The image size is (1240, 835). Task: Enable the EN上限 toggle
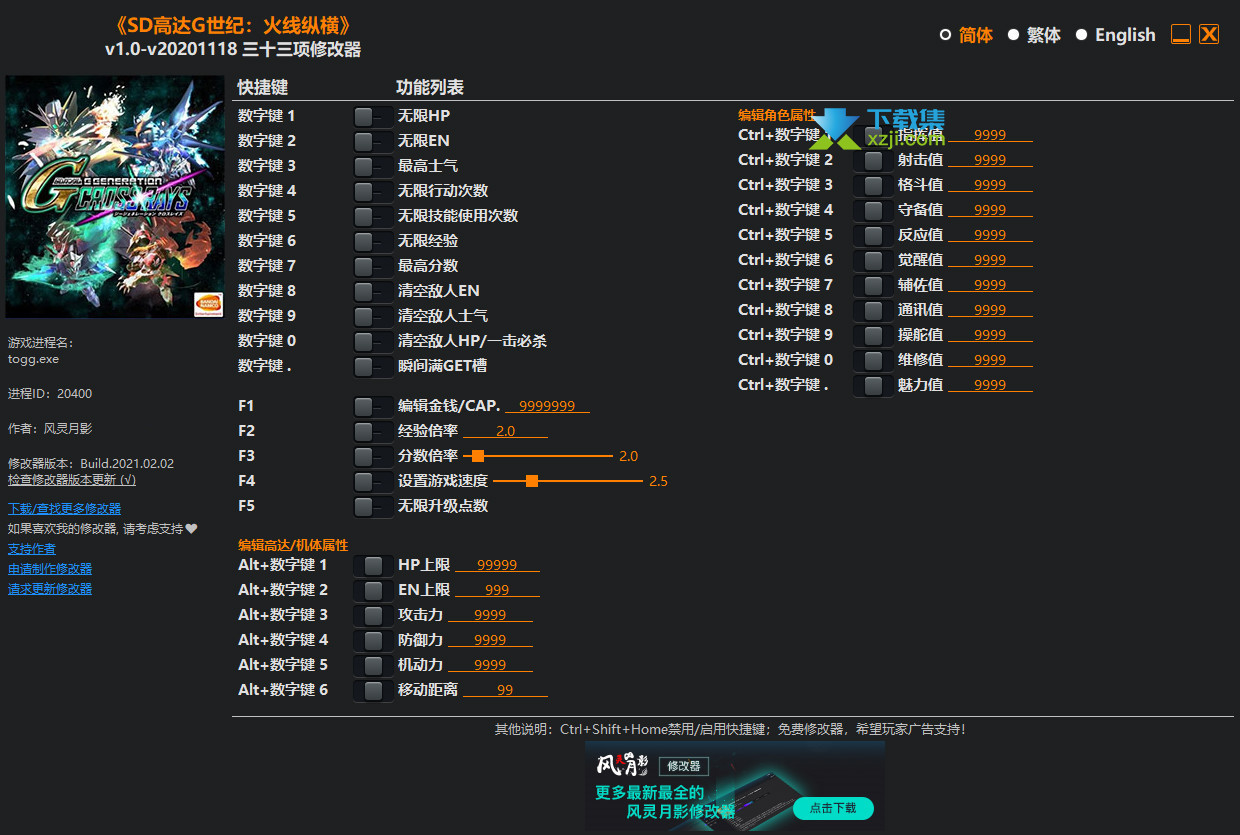click(373, 590)
